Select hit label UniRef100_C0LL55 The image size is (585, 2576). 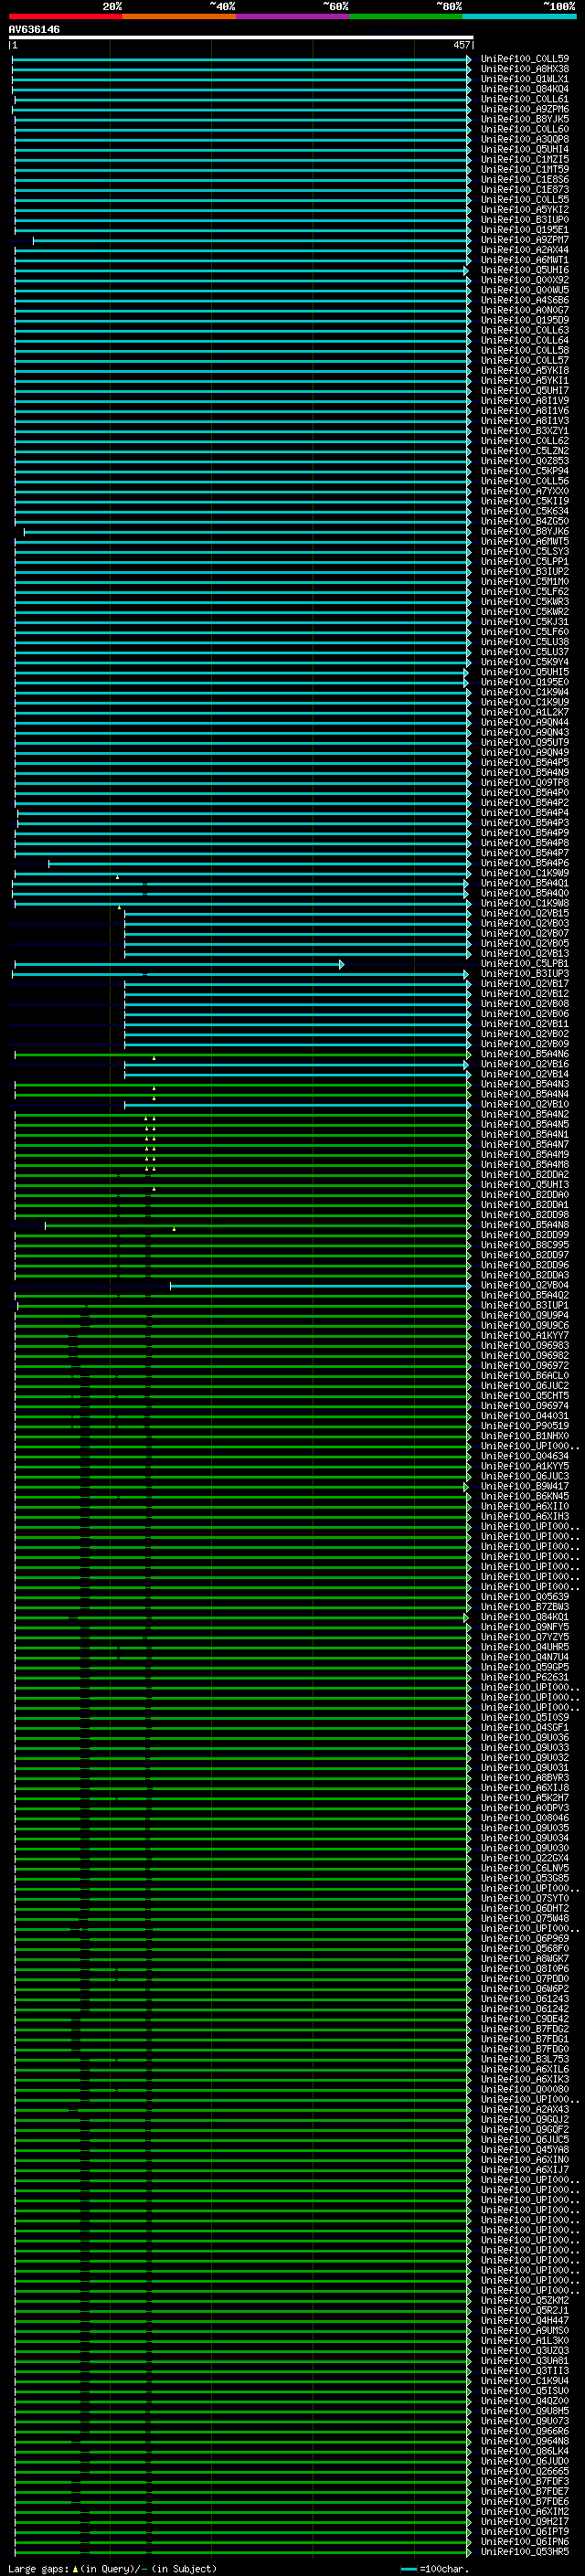pos(524,200)
